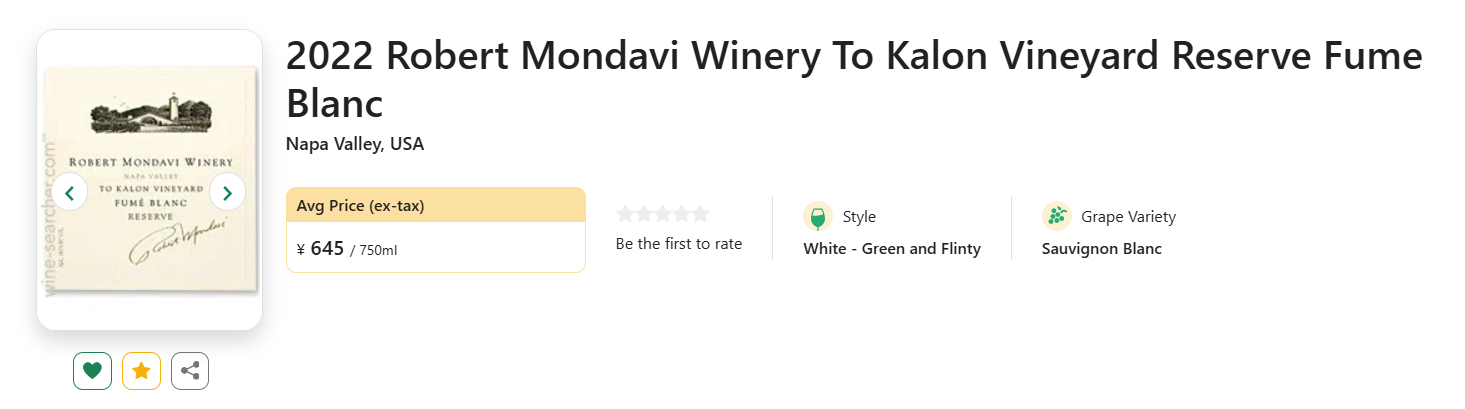Click the share icon below the label
Screen dimensions: 1465x409
click(x=190, y=371)
